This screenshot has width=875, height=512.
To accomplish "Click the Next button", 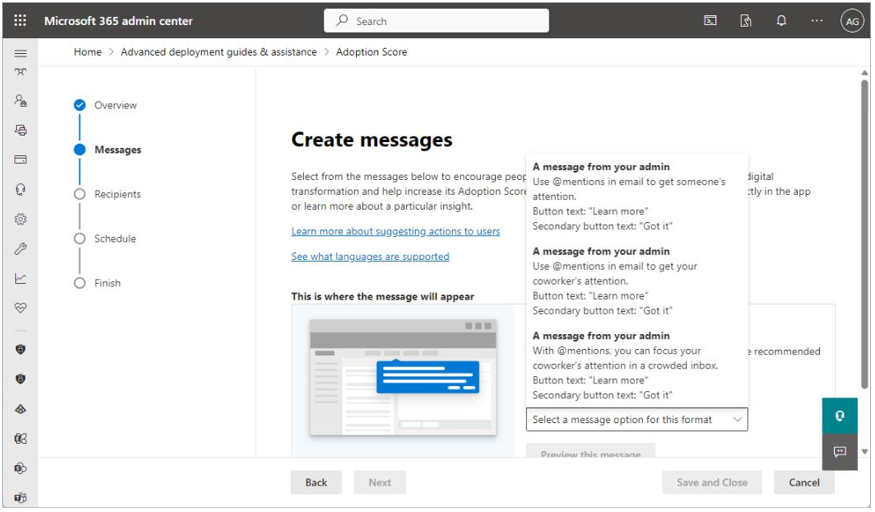I will coord(379,482).
